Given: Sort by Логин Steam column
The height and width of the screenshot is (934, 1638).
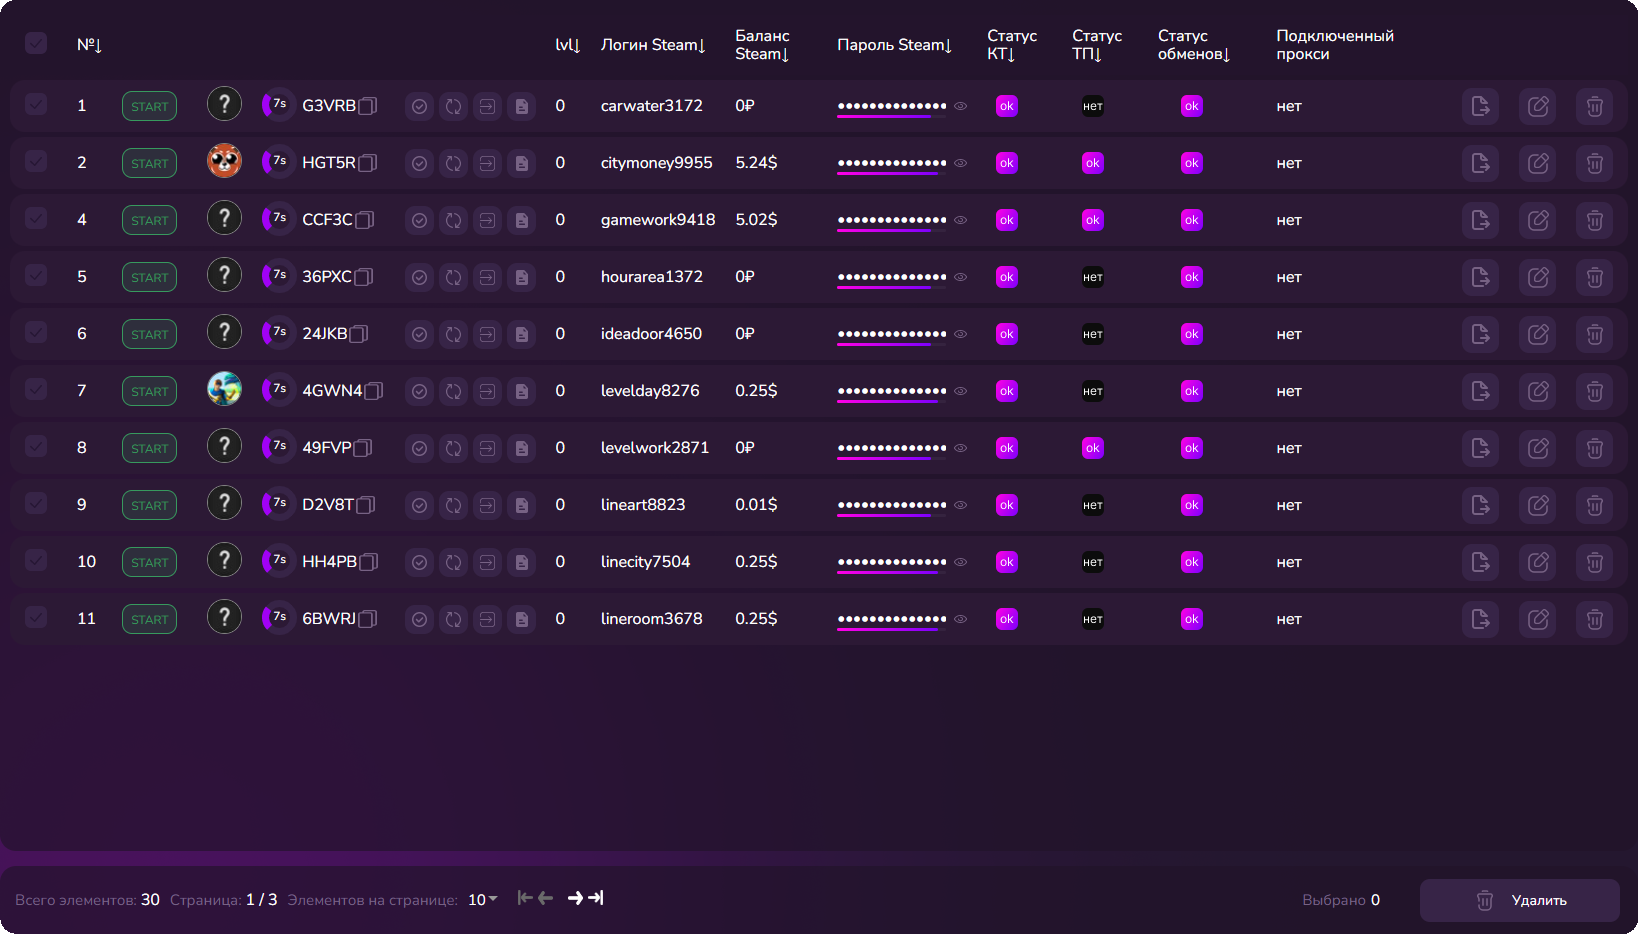Looking at the screenshot, I should pos(653,45).
